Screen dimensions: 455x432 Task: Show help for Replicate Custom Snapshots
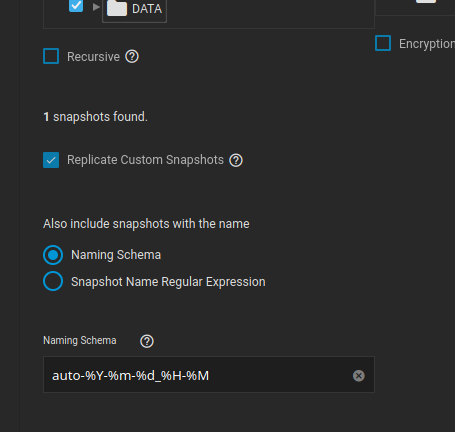236,160
